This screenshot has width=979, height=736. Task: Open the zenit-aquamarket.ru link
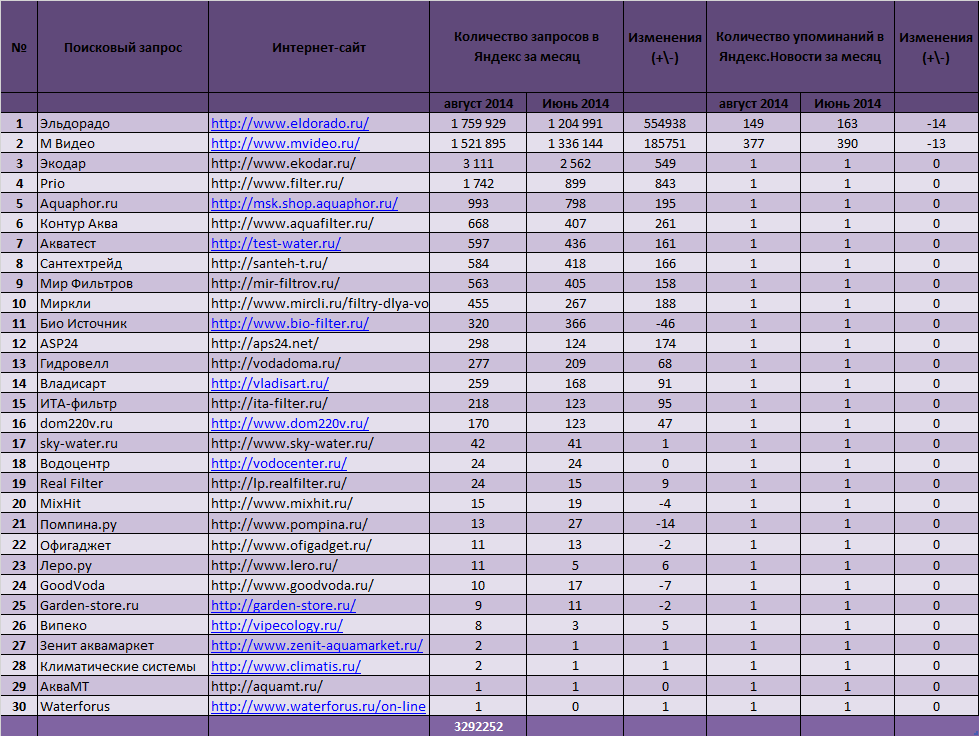click(x=317, y=645)
